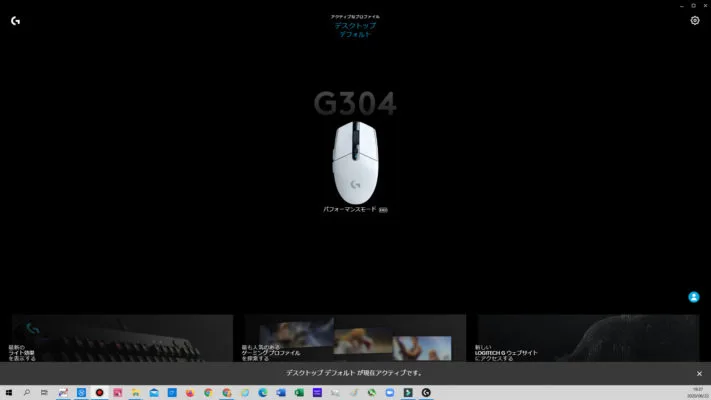Open Zoom from the taskbar

[390, 393]
